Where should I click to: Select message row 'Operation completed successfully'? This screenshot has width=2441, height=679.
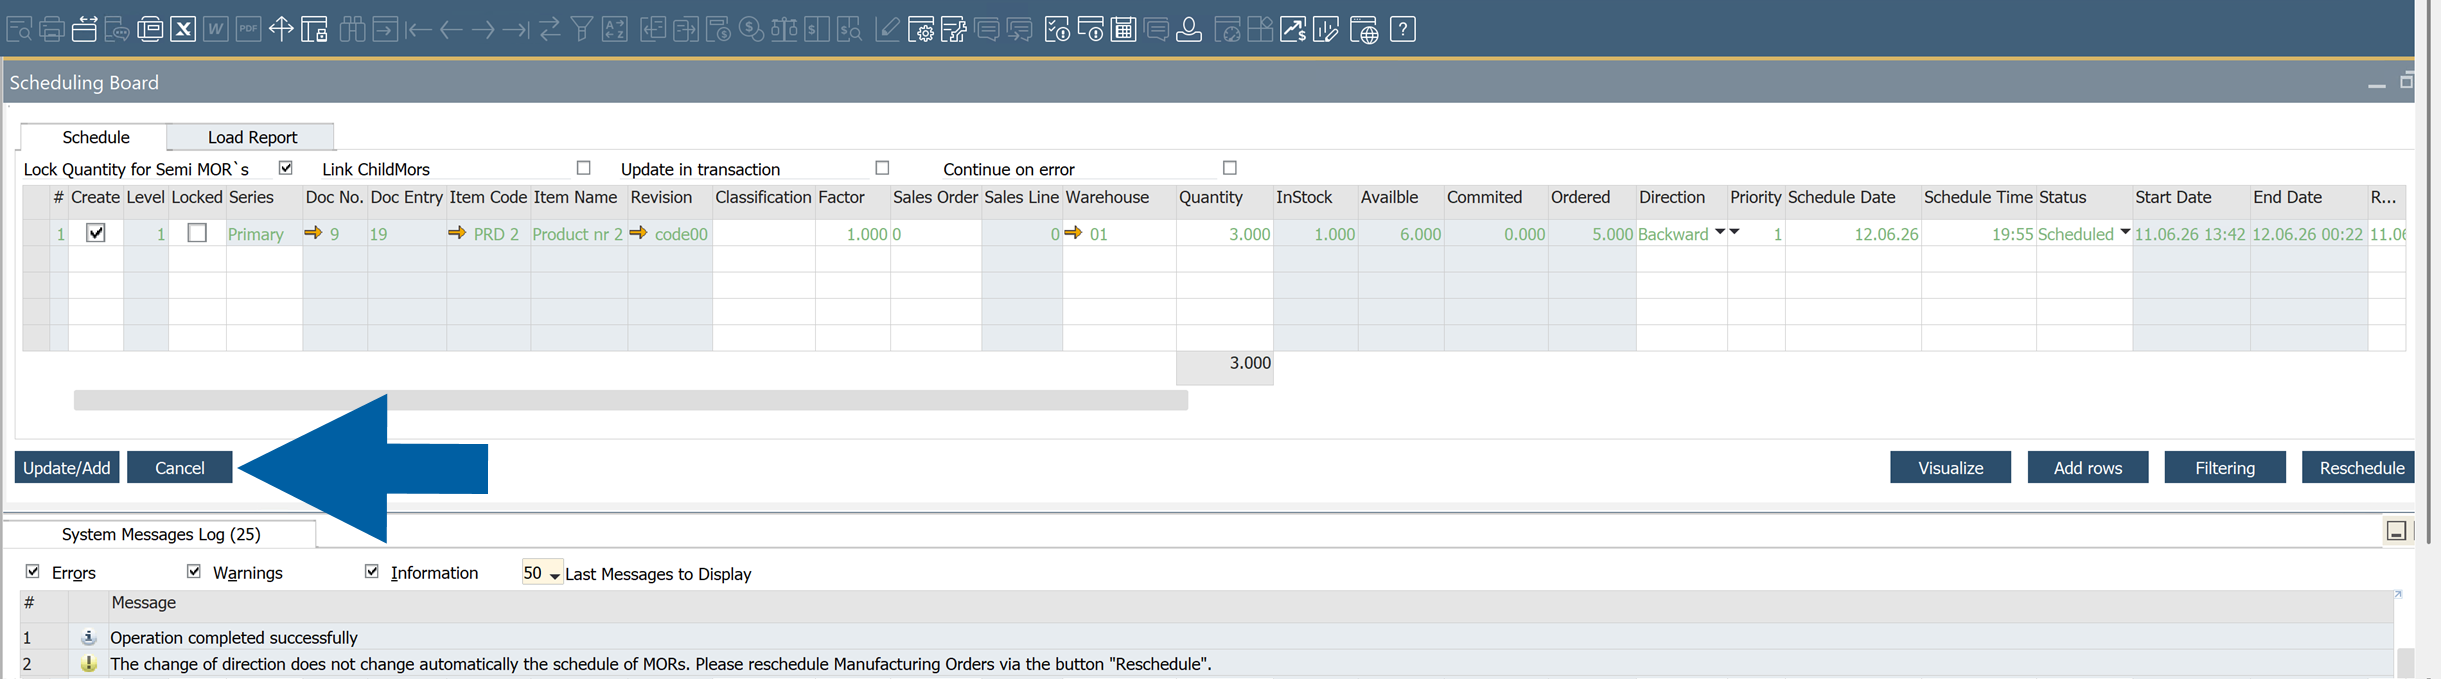tap(1207, 637)
